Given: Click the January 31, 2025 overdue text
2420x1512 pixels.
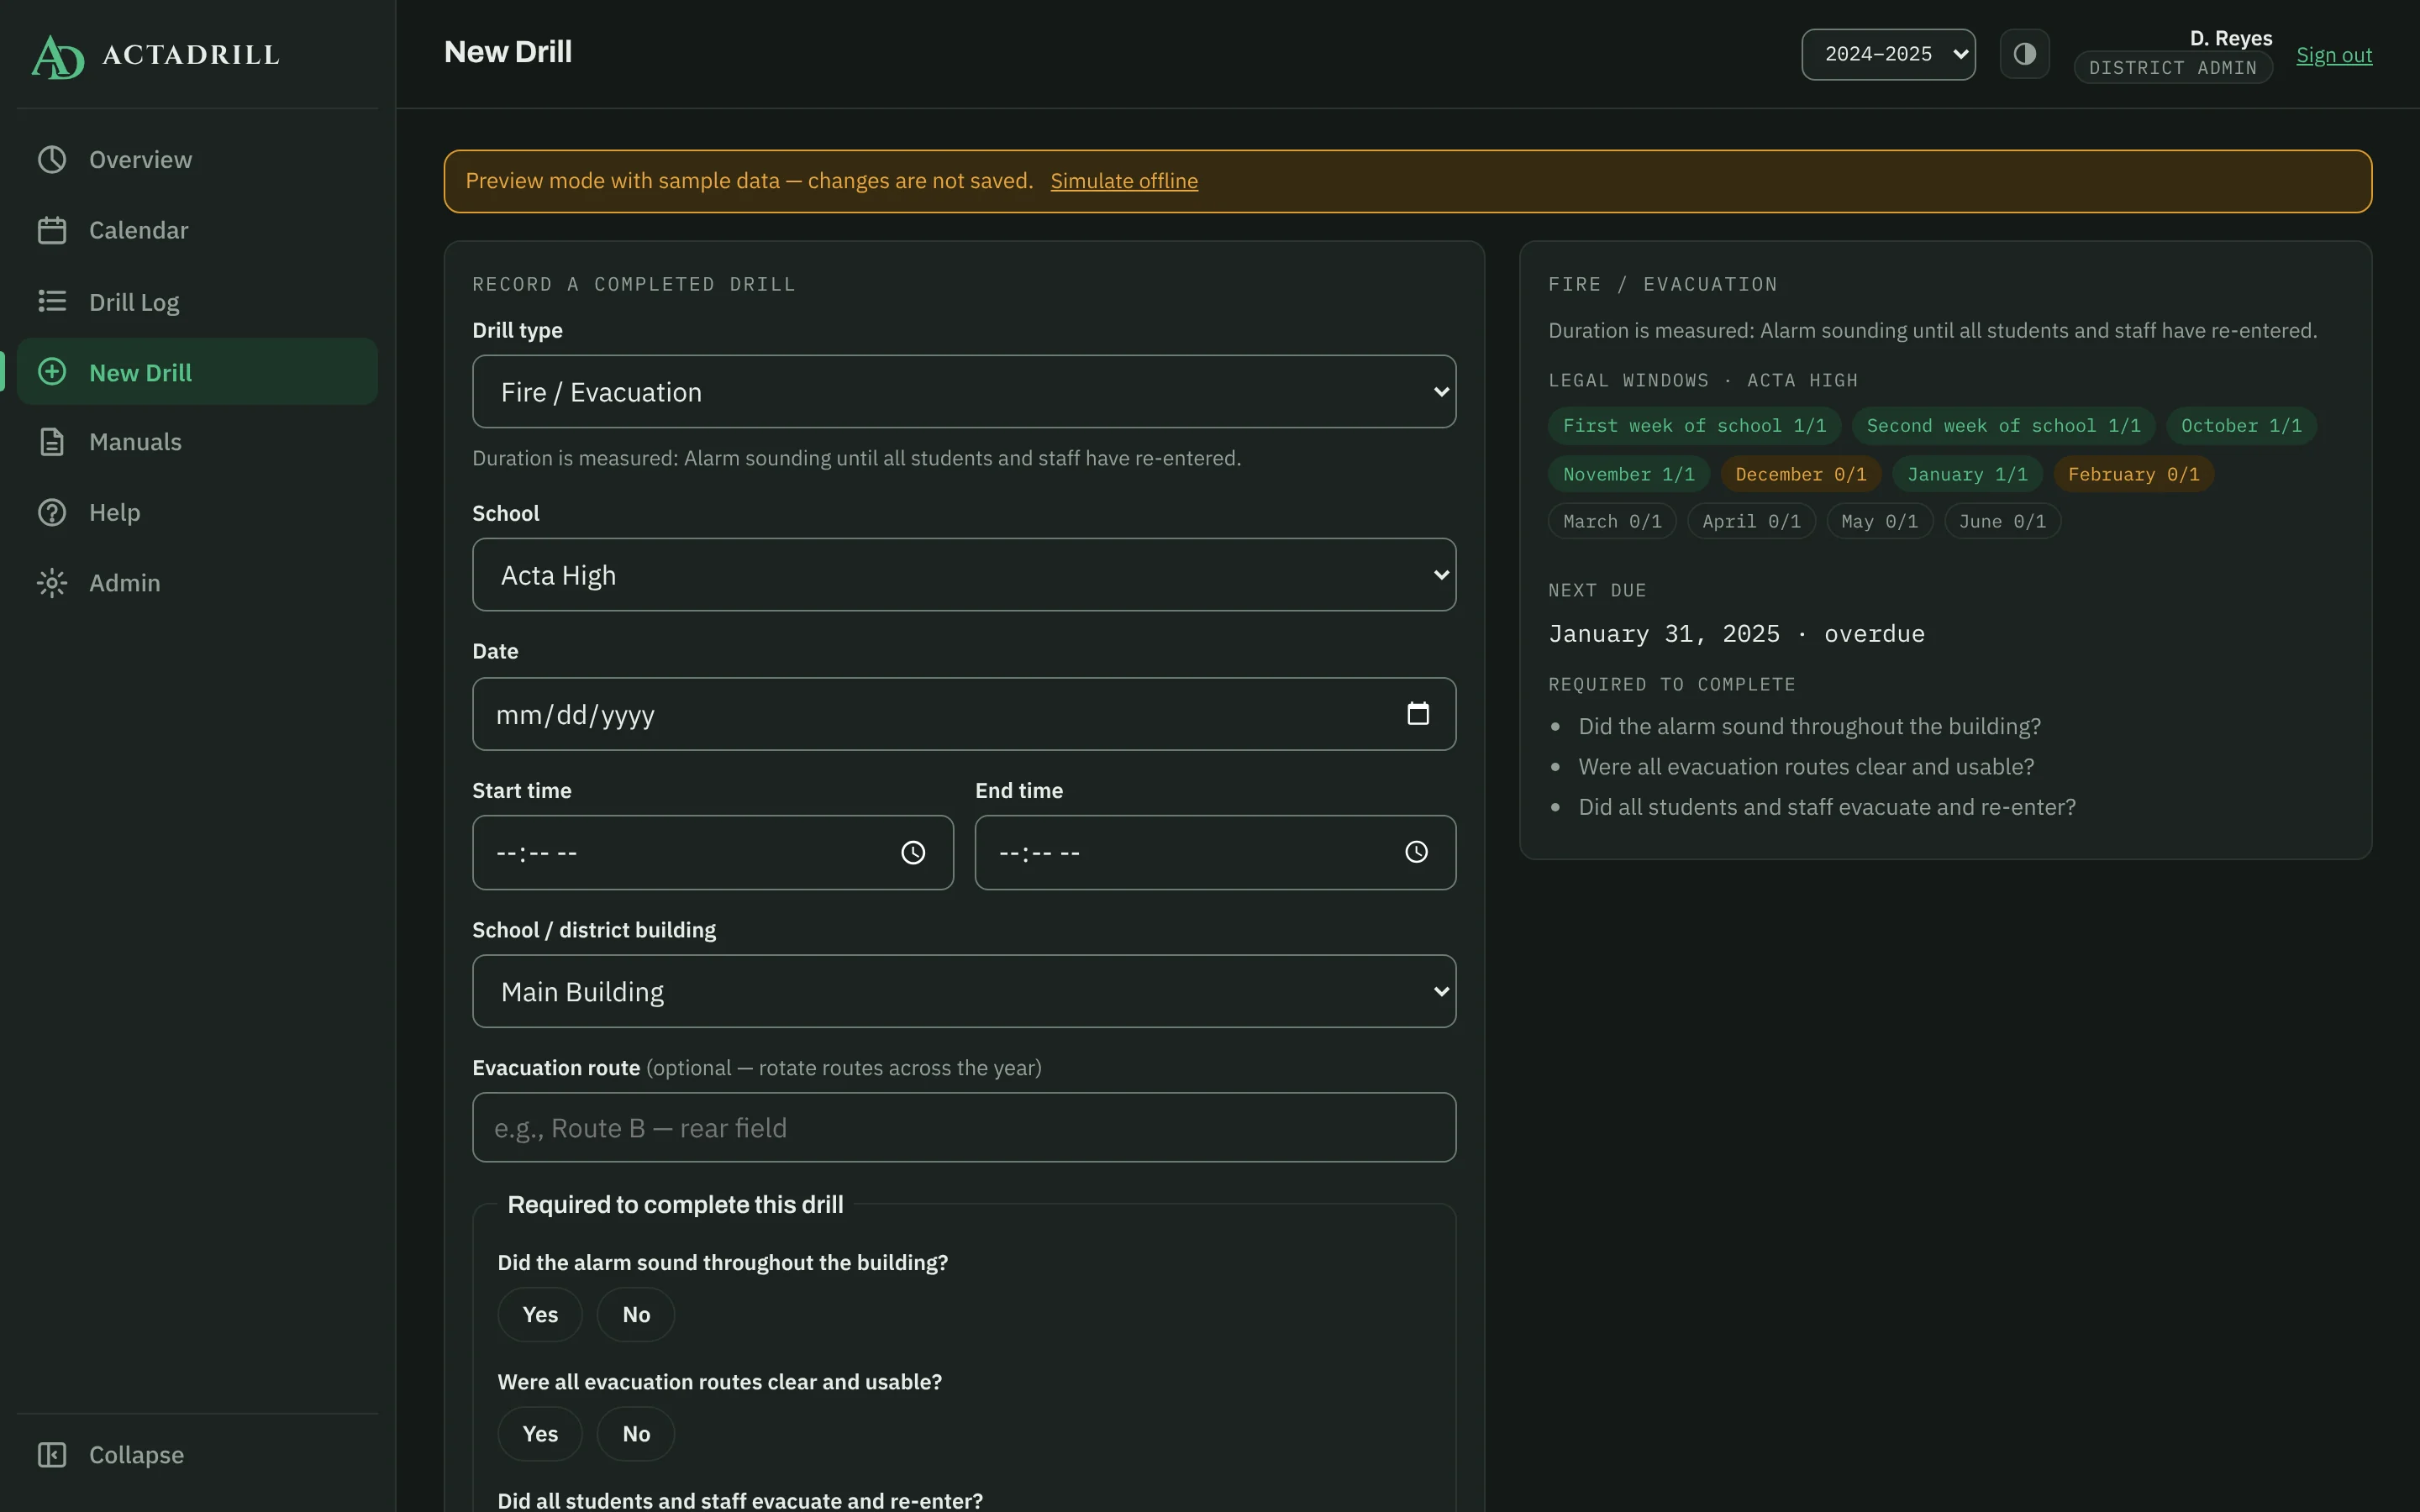Looking at the screenshot, I should [x=1736, y=634].
